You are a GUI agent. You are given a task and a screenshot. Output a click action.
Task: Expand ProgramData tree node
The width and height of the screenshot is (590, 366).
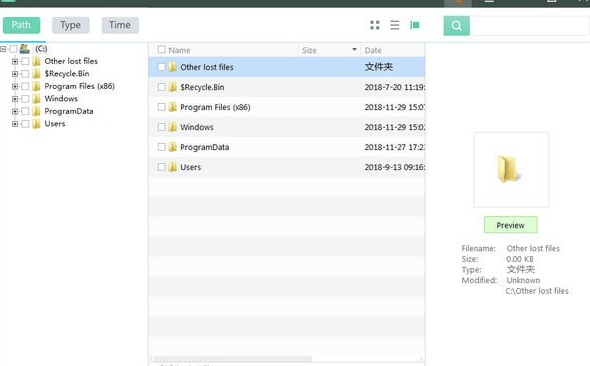coord(15,111)
